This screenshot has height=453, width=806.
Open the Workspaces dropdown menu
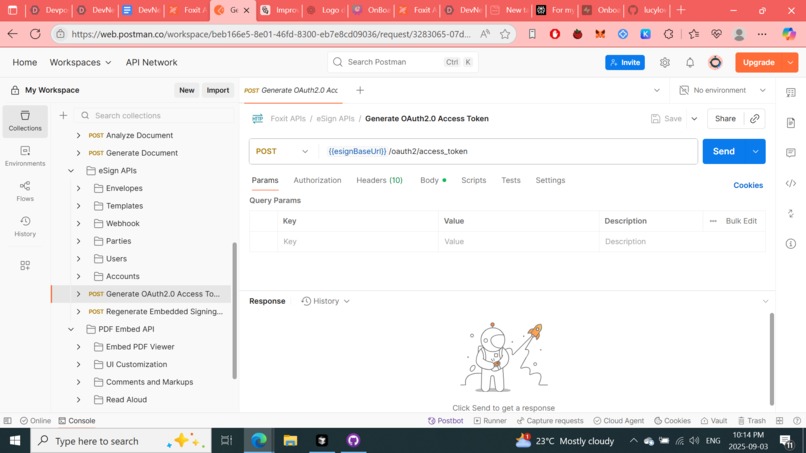pos(80,62)
